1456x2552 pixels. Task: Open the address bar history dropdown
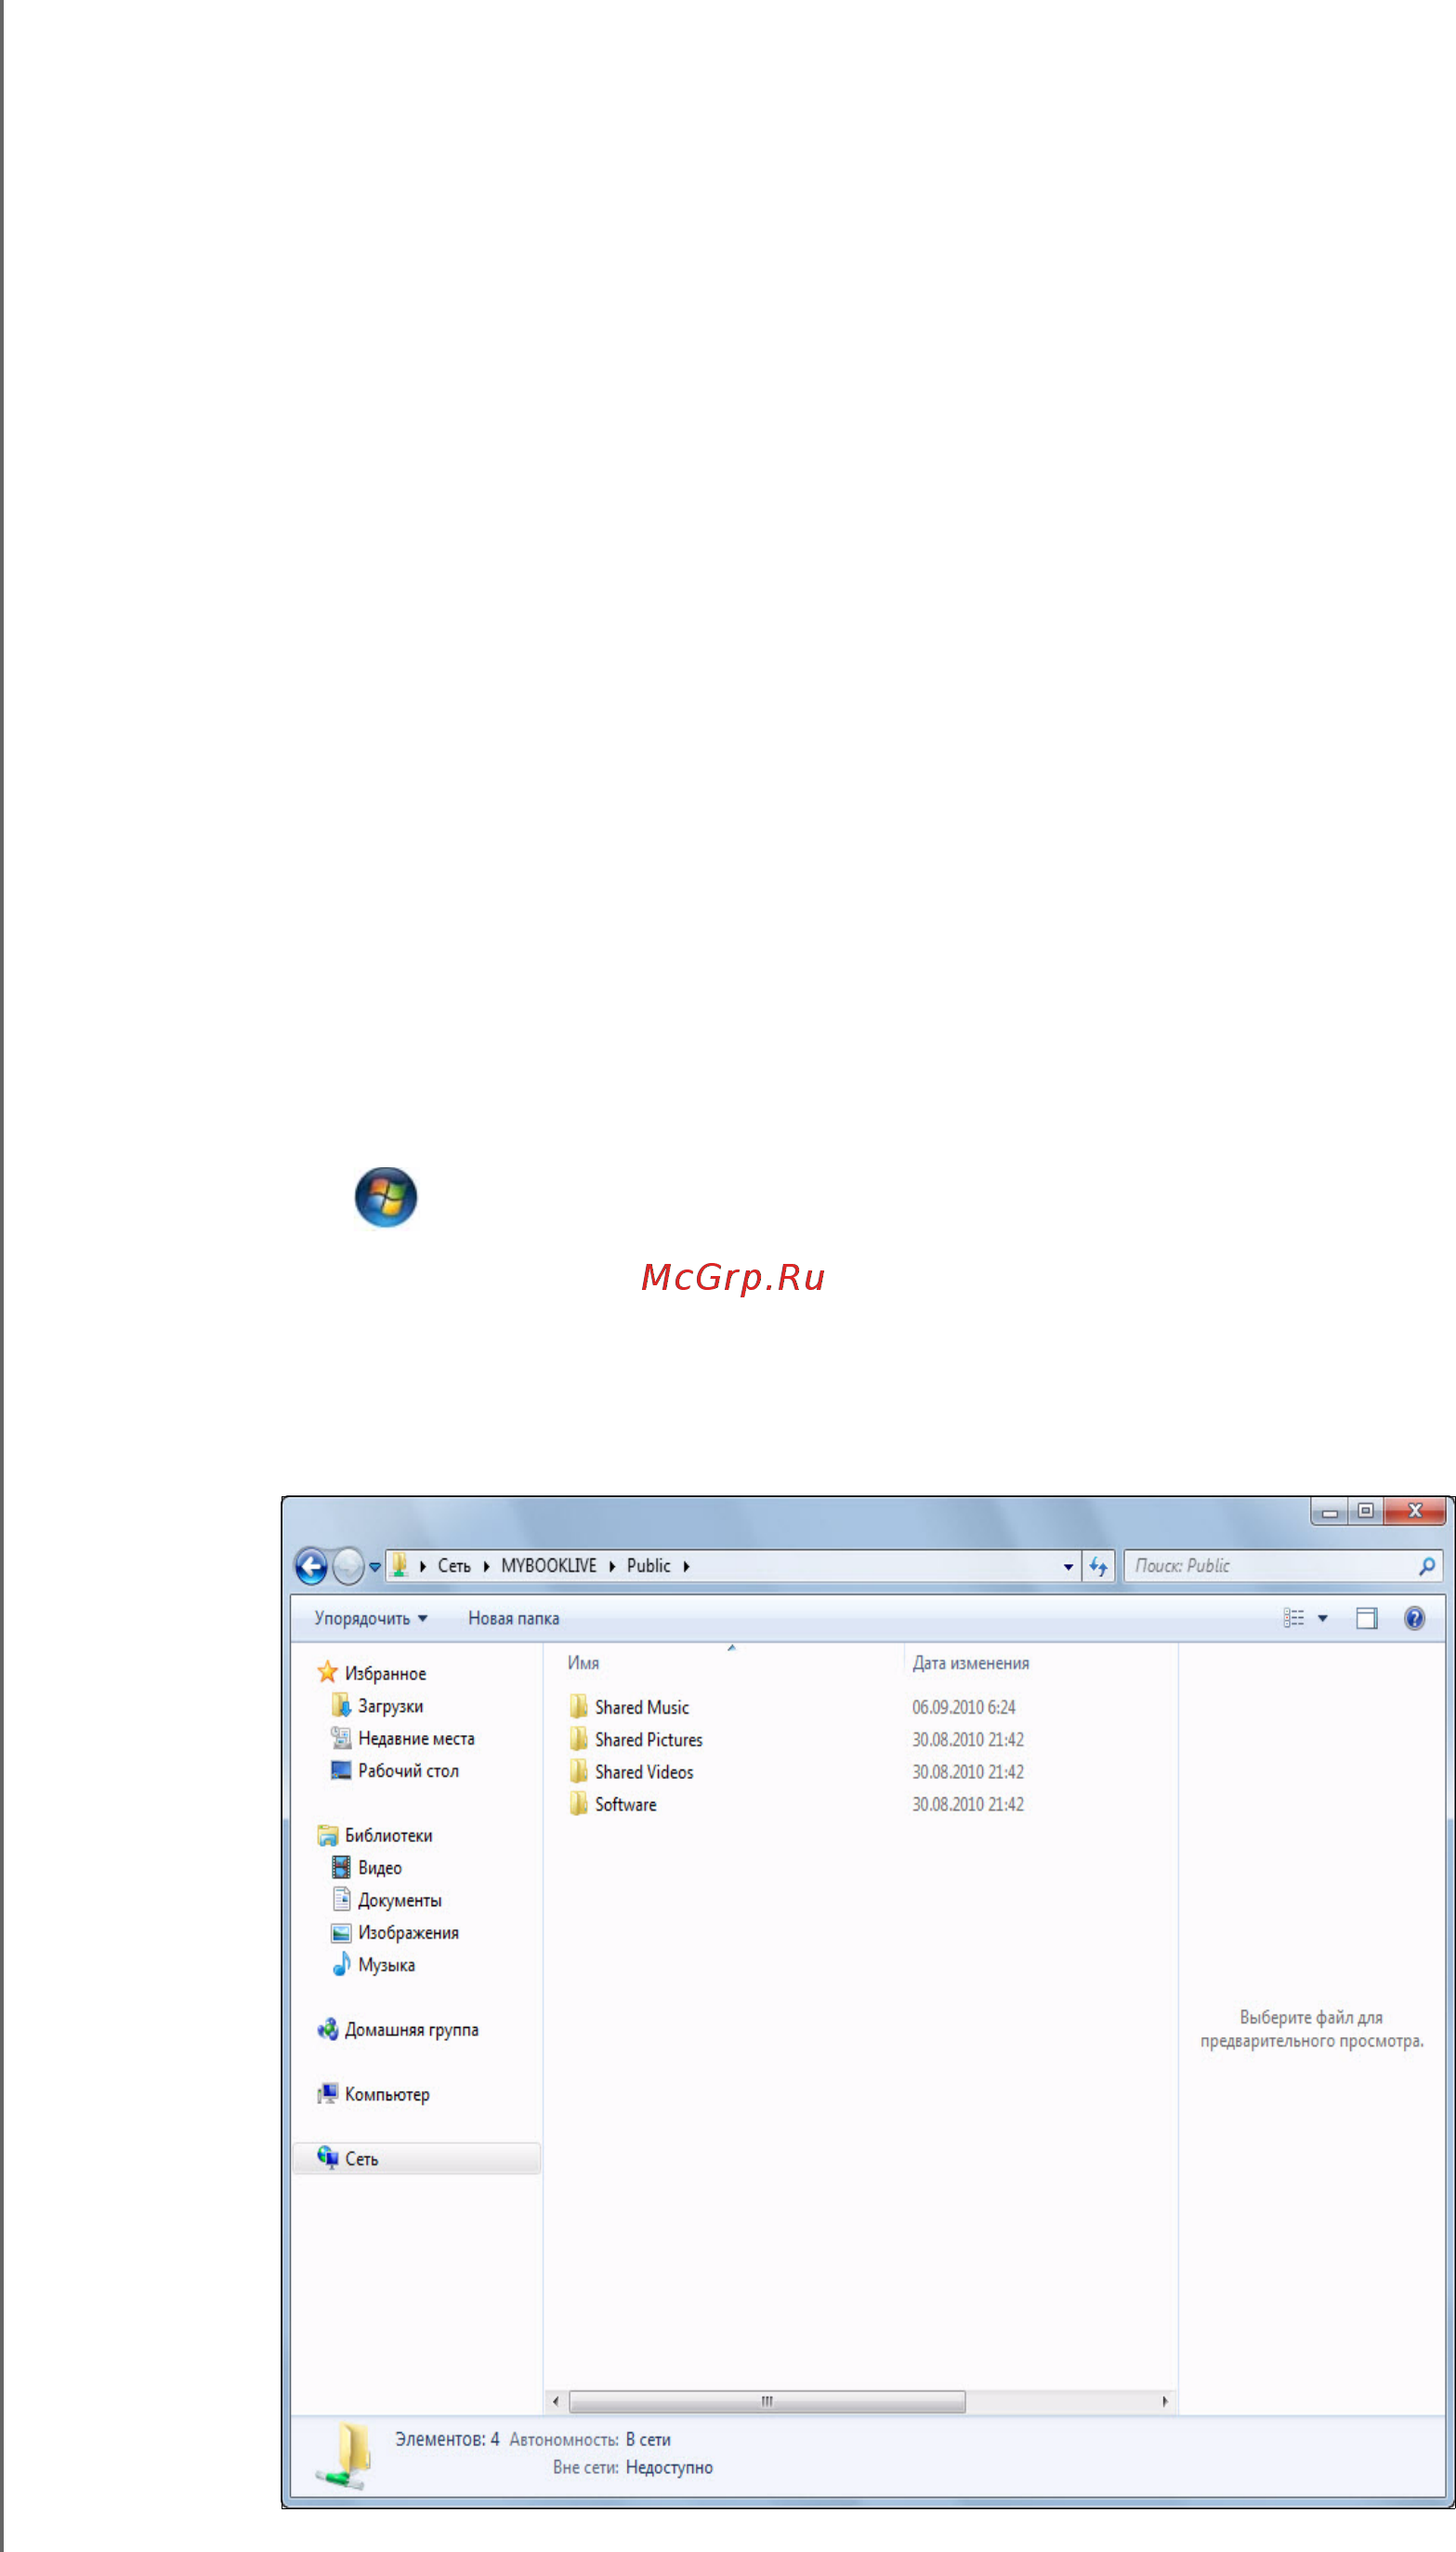[x=1069, y=1567]
